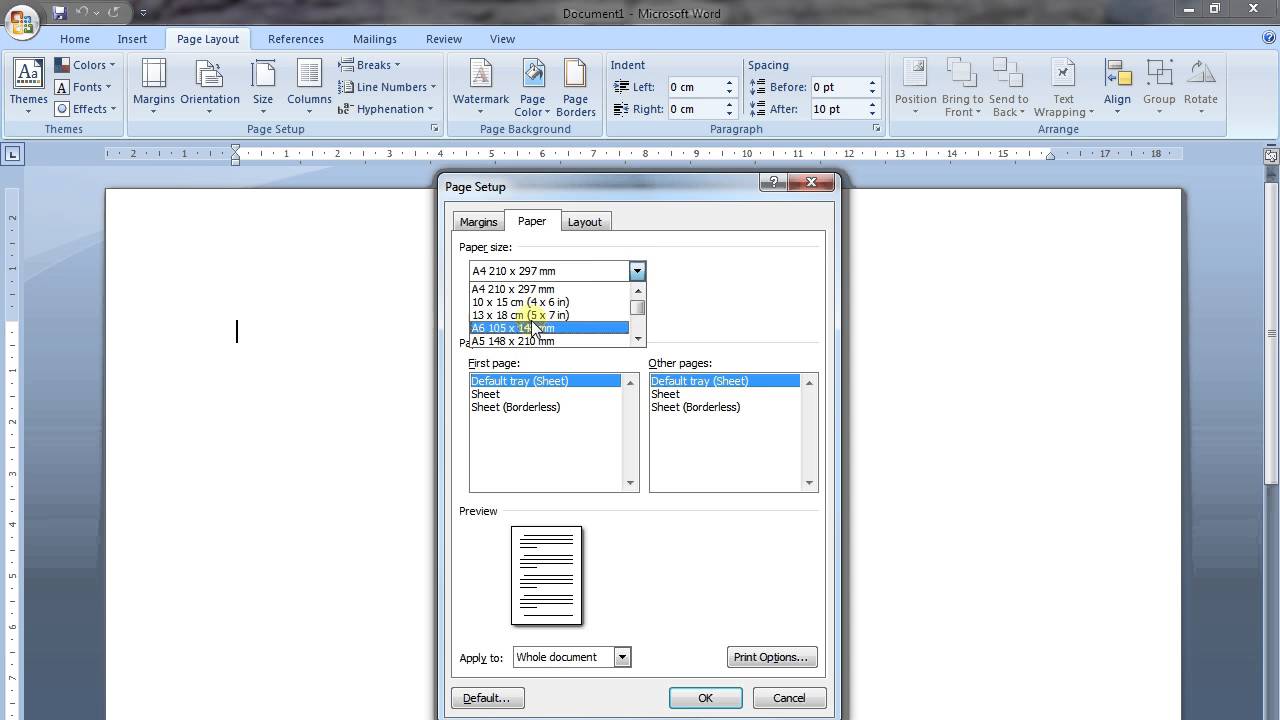
Task: Open the View tab
Action: point(502,39)
